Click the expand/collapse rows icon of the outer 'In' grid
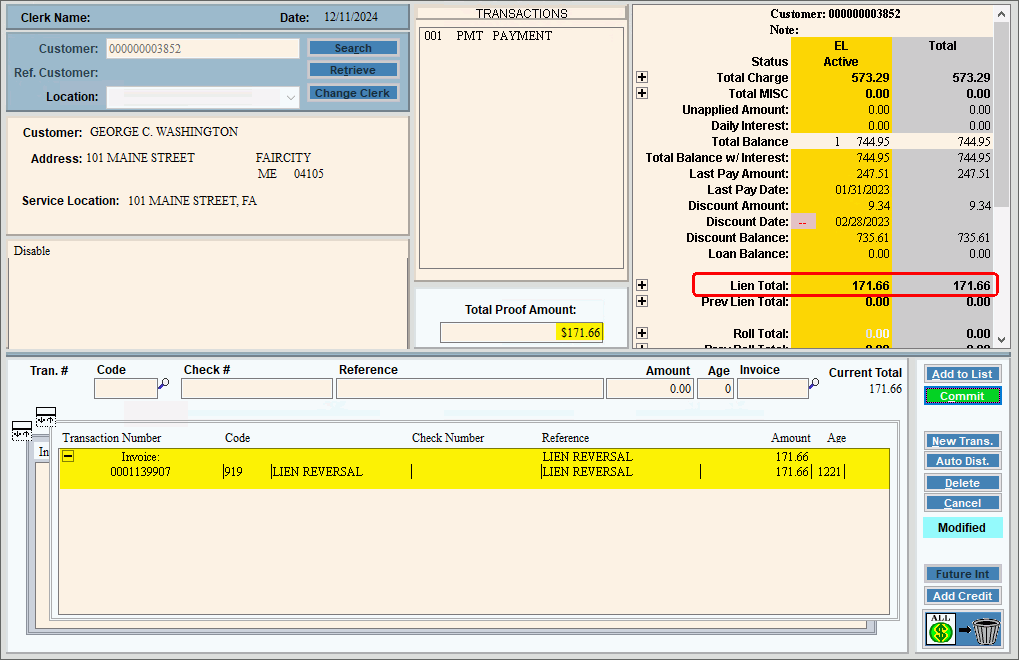 coord(21,431)
